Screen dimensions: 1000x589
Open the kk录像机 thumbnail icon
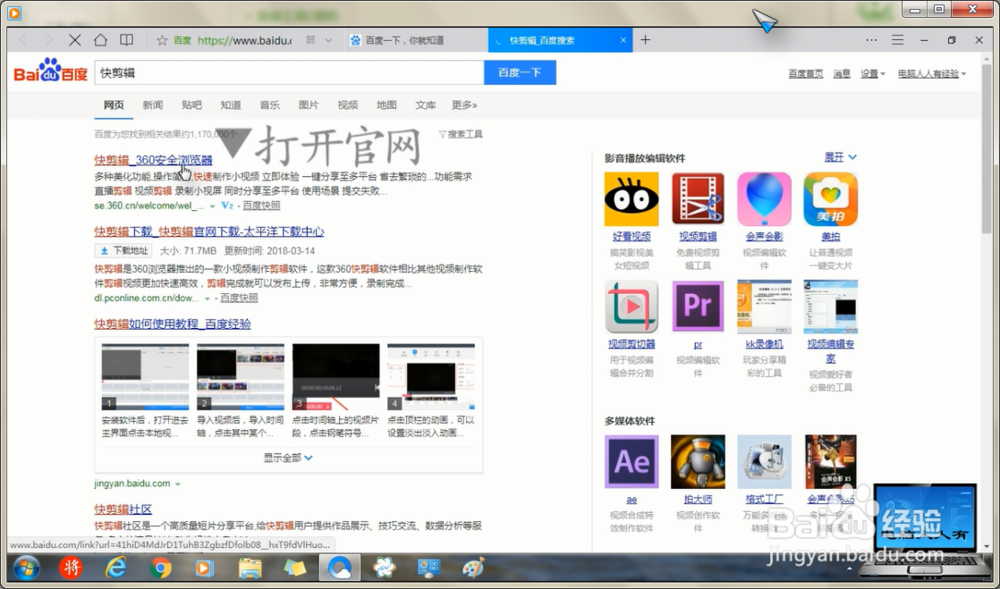point(764,307)
